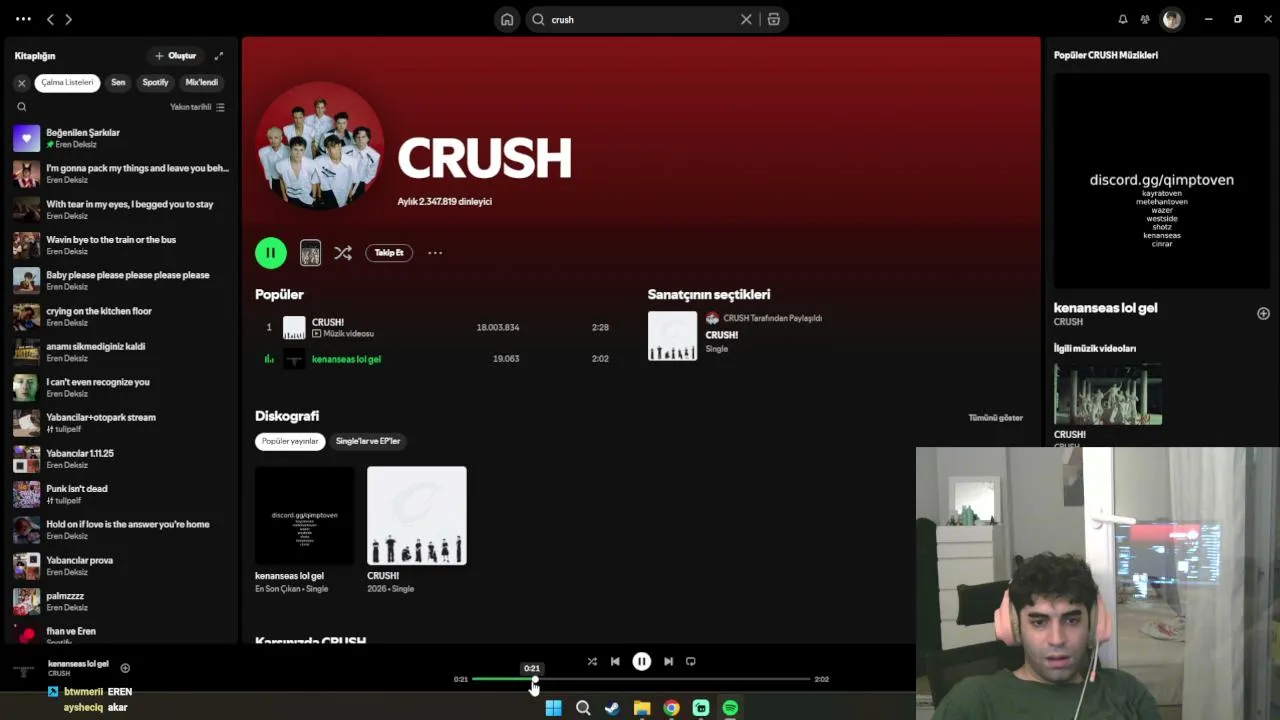Skip to the previous track
The width and height of the screenshot is (1280, 720).
(615, 661)
